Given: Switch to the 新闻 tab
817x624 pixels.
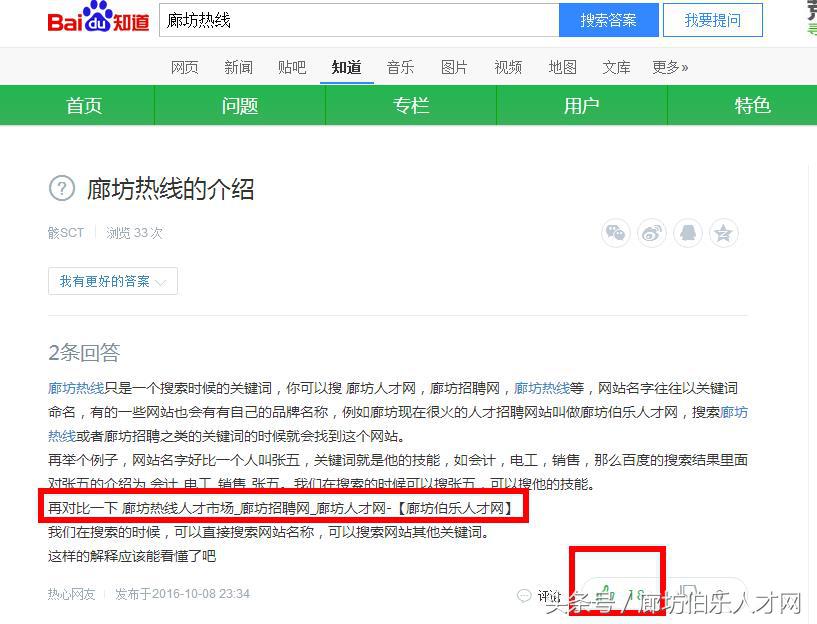Looking at the screenshot, I should pos(238,67).
